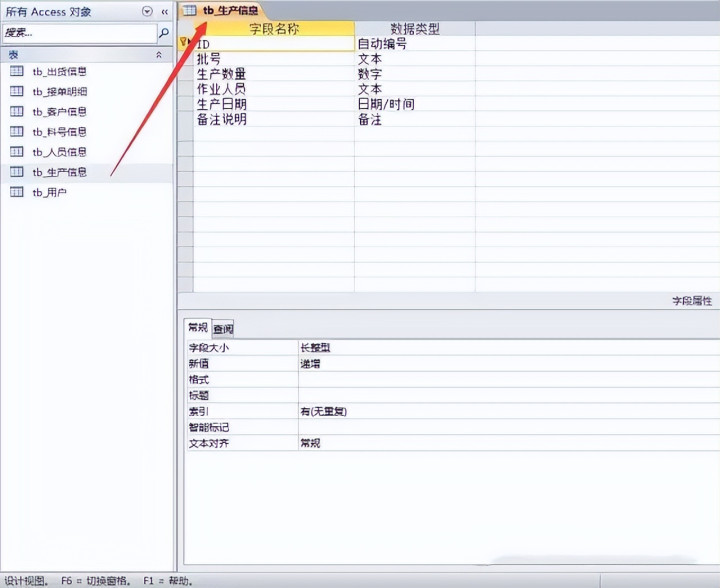
Task: Click the primary key row selector for ID
Action: (185, 43)
